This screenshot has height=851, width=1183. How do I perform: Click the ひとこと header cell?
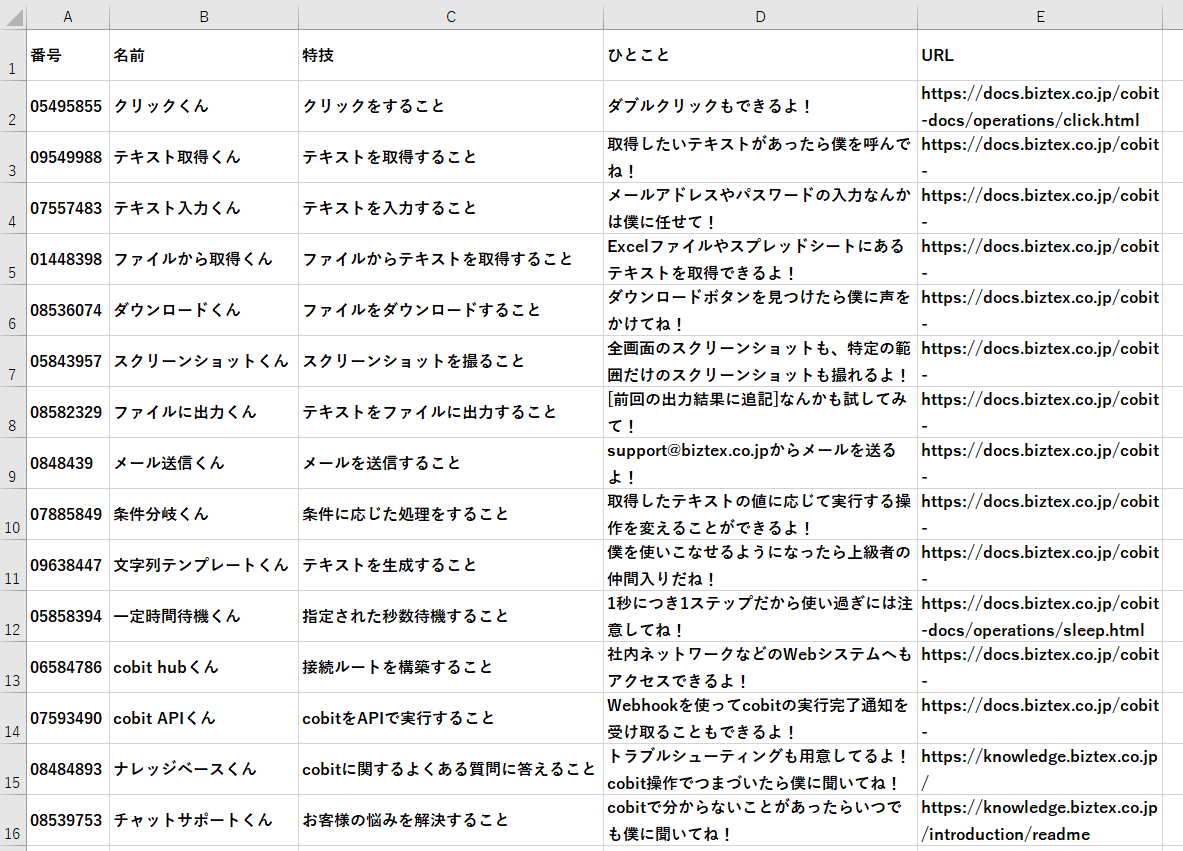(x=760, y=55)
